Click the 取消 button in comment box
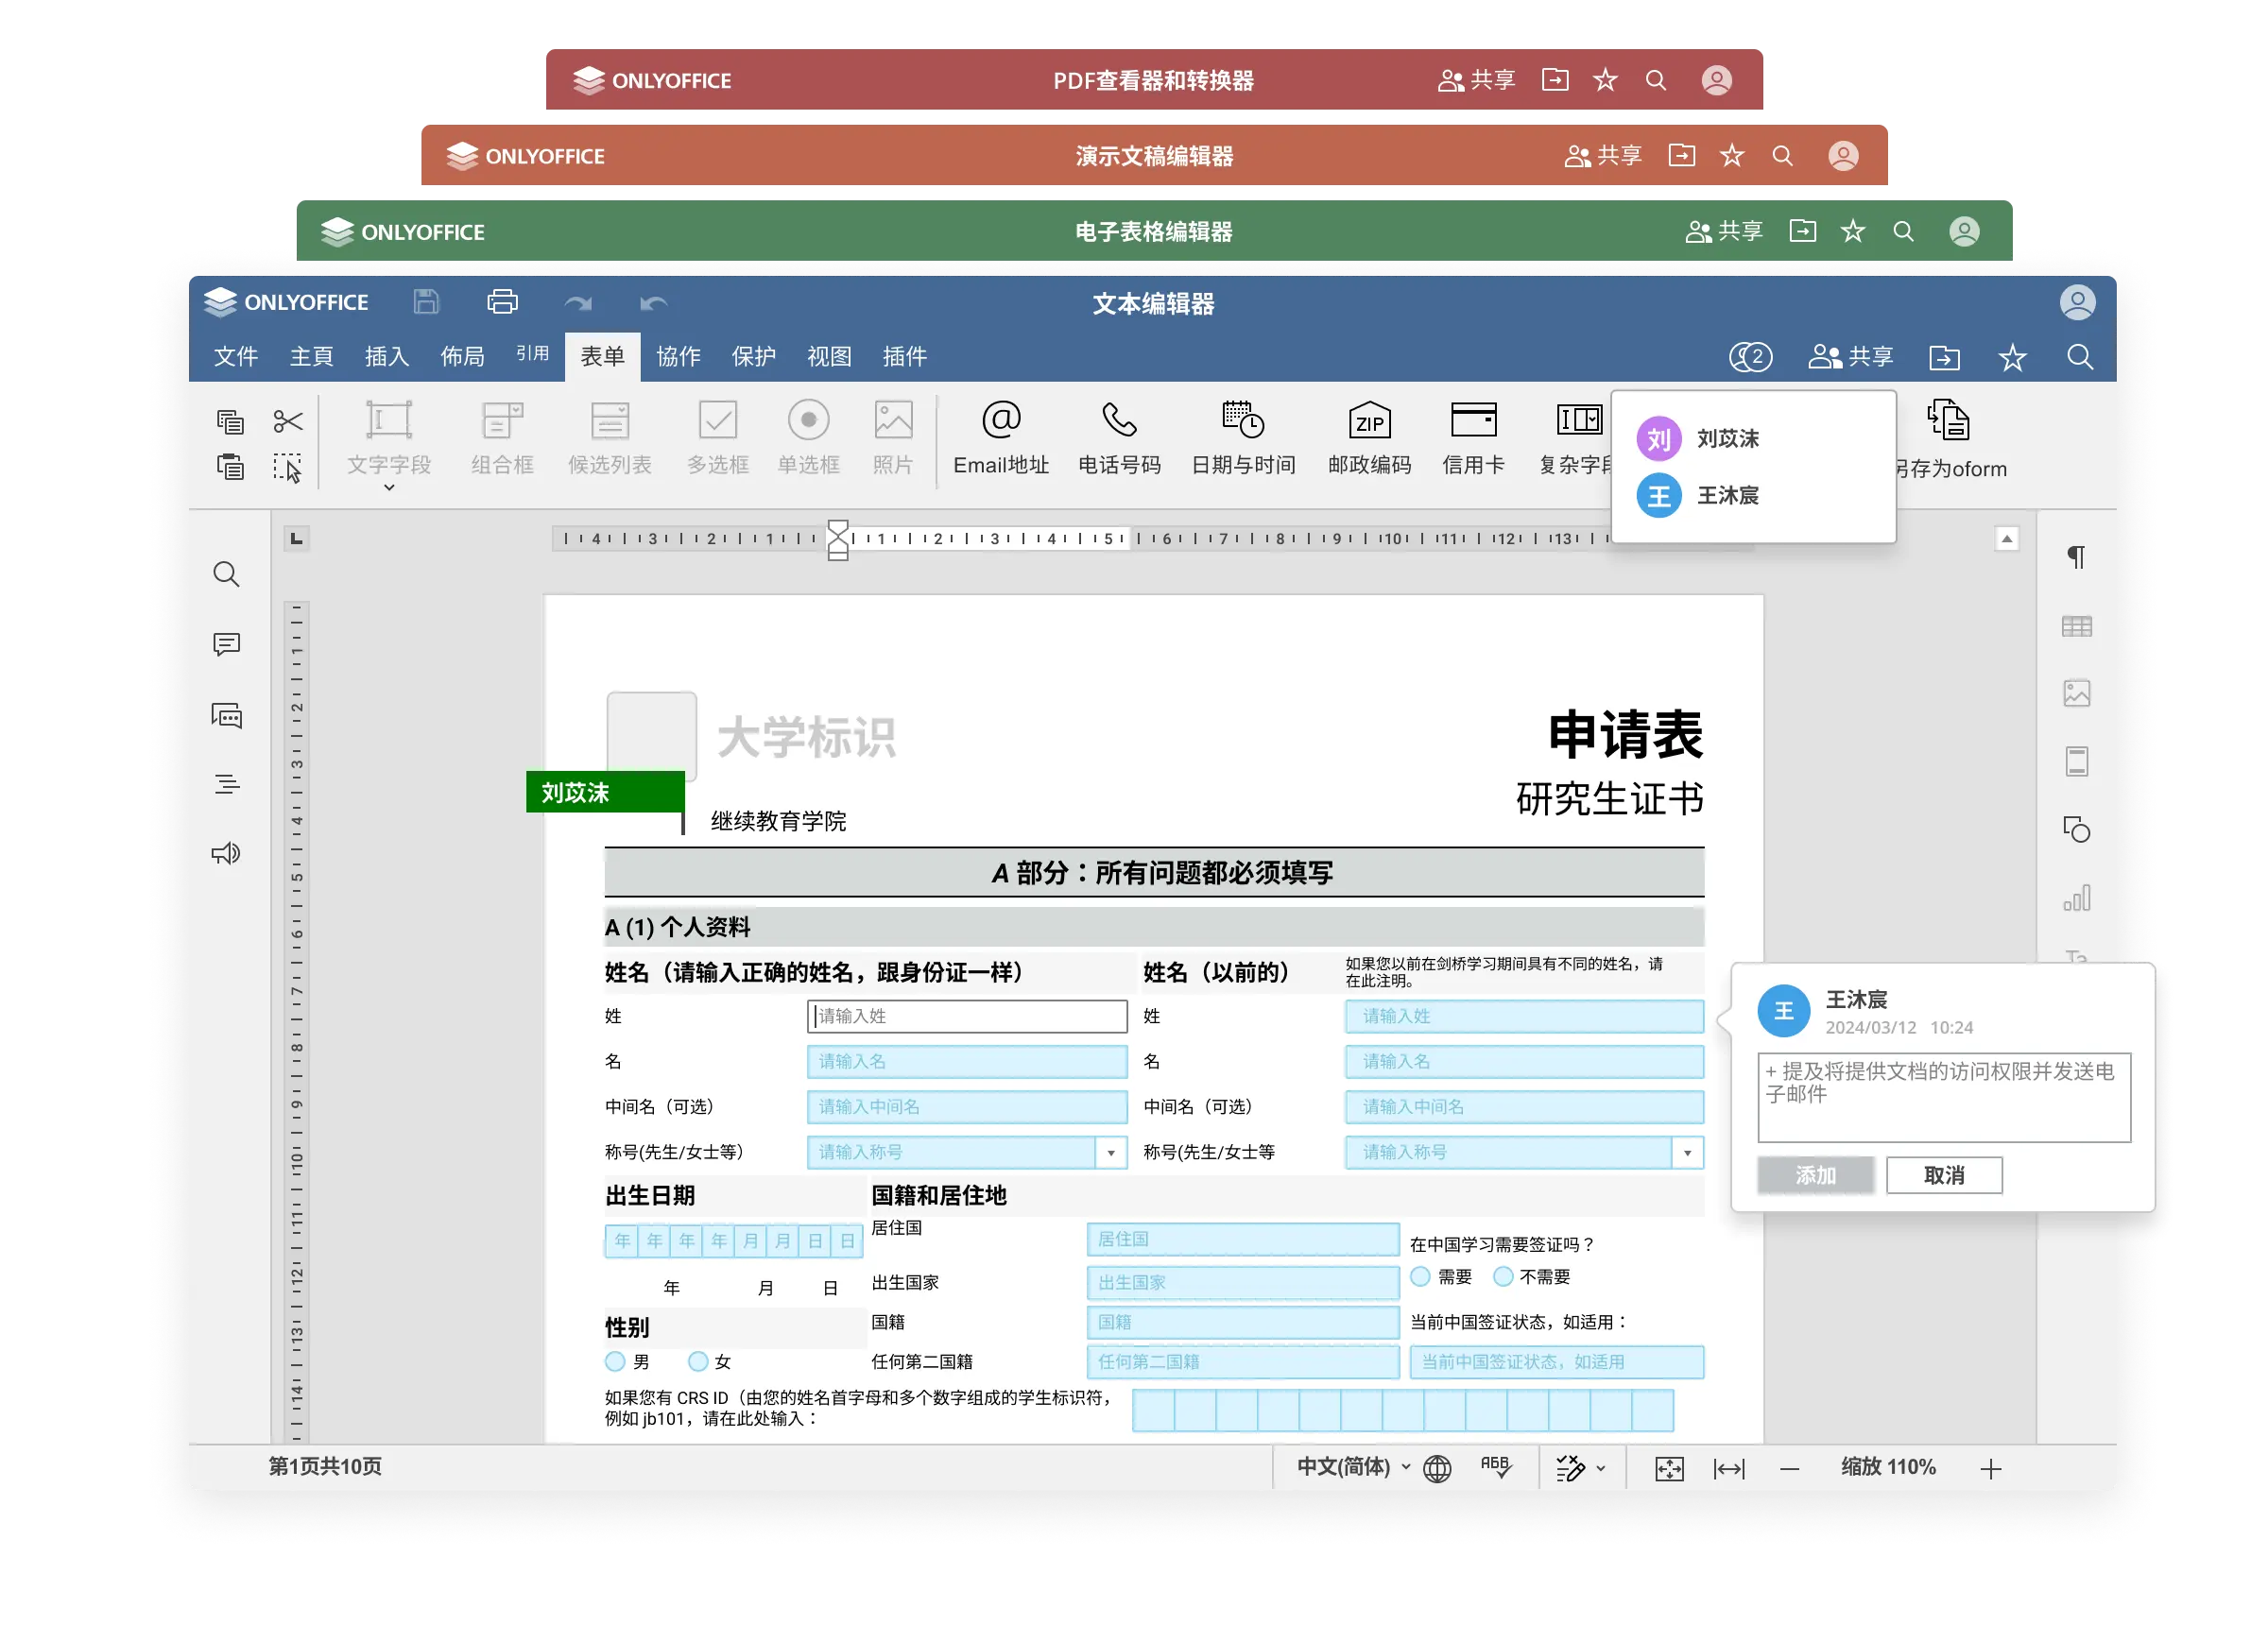 [1943, 1175]
